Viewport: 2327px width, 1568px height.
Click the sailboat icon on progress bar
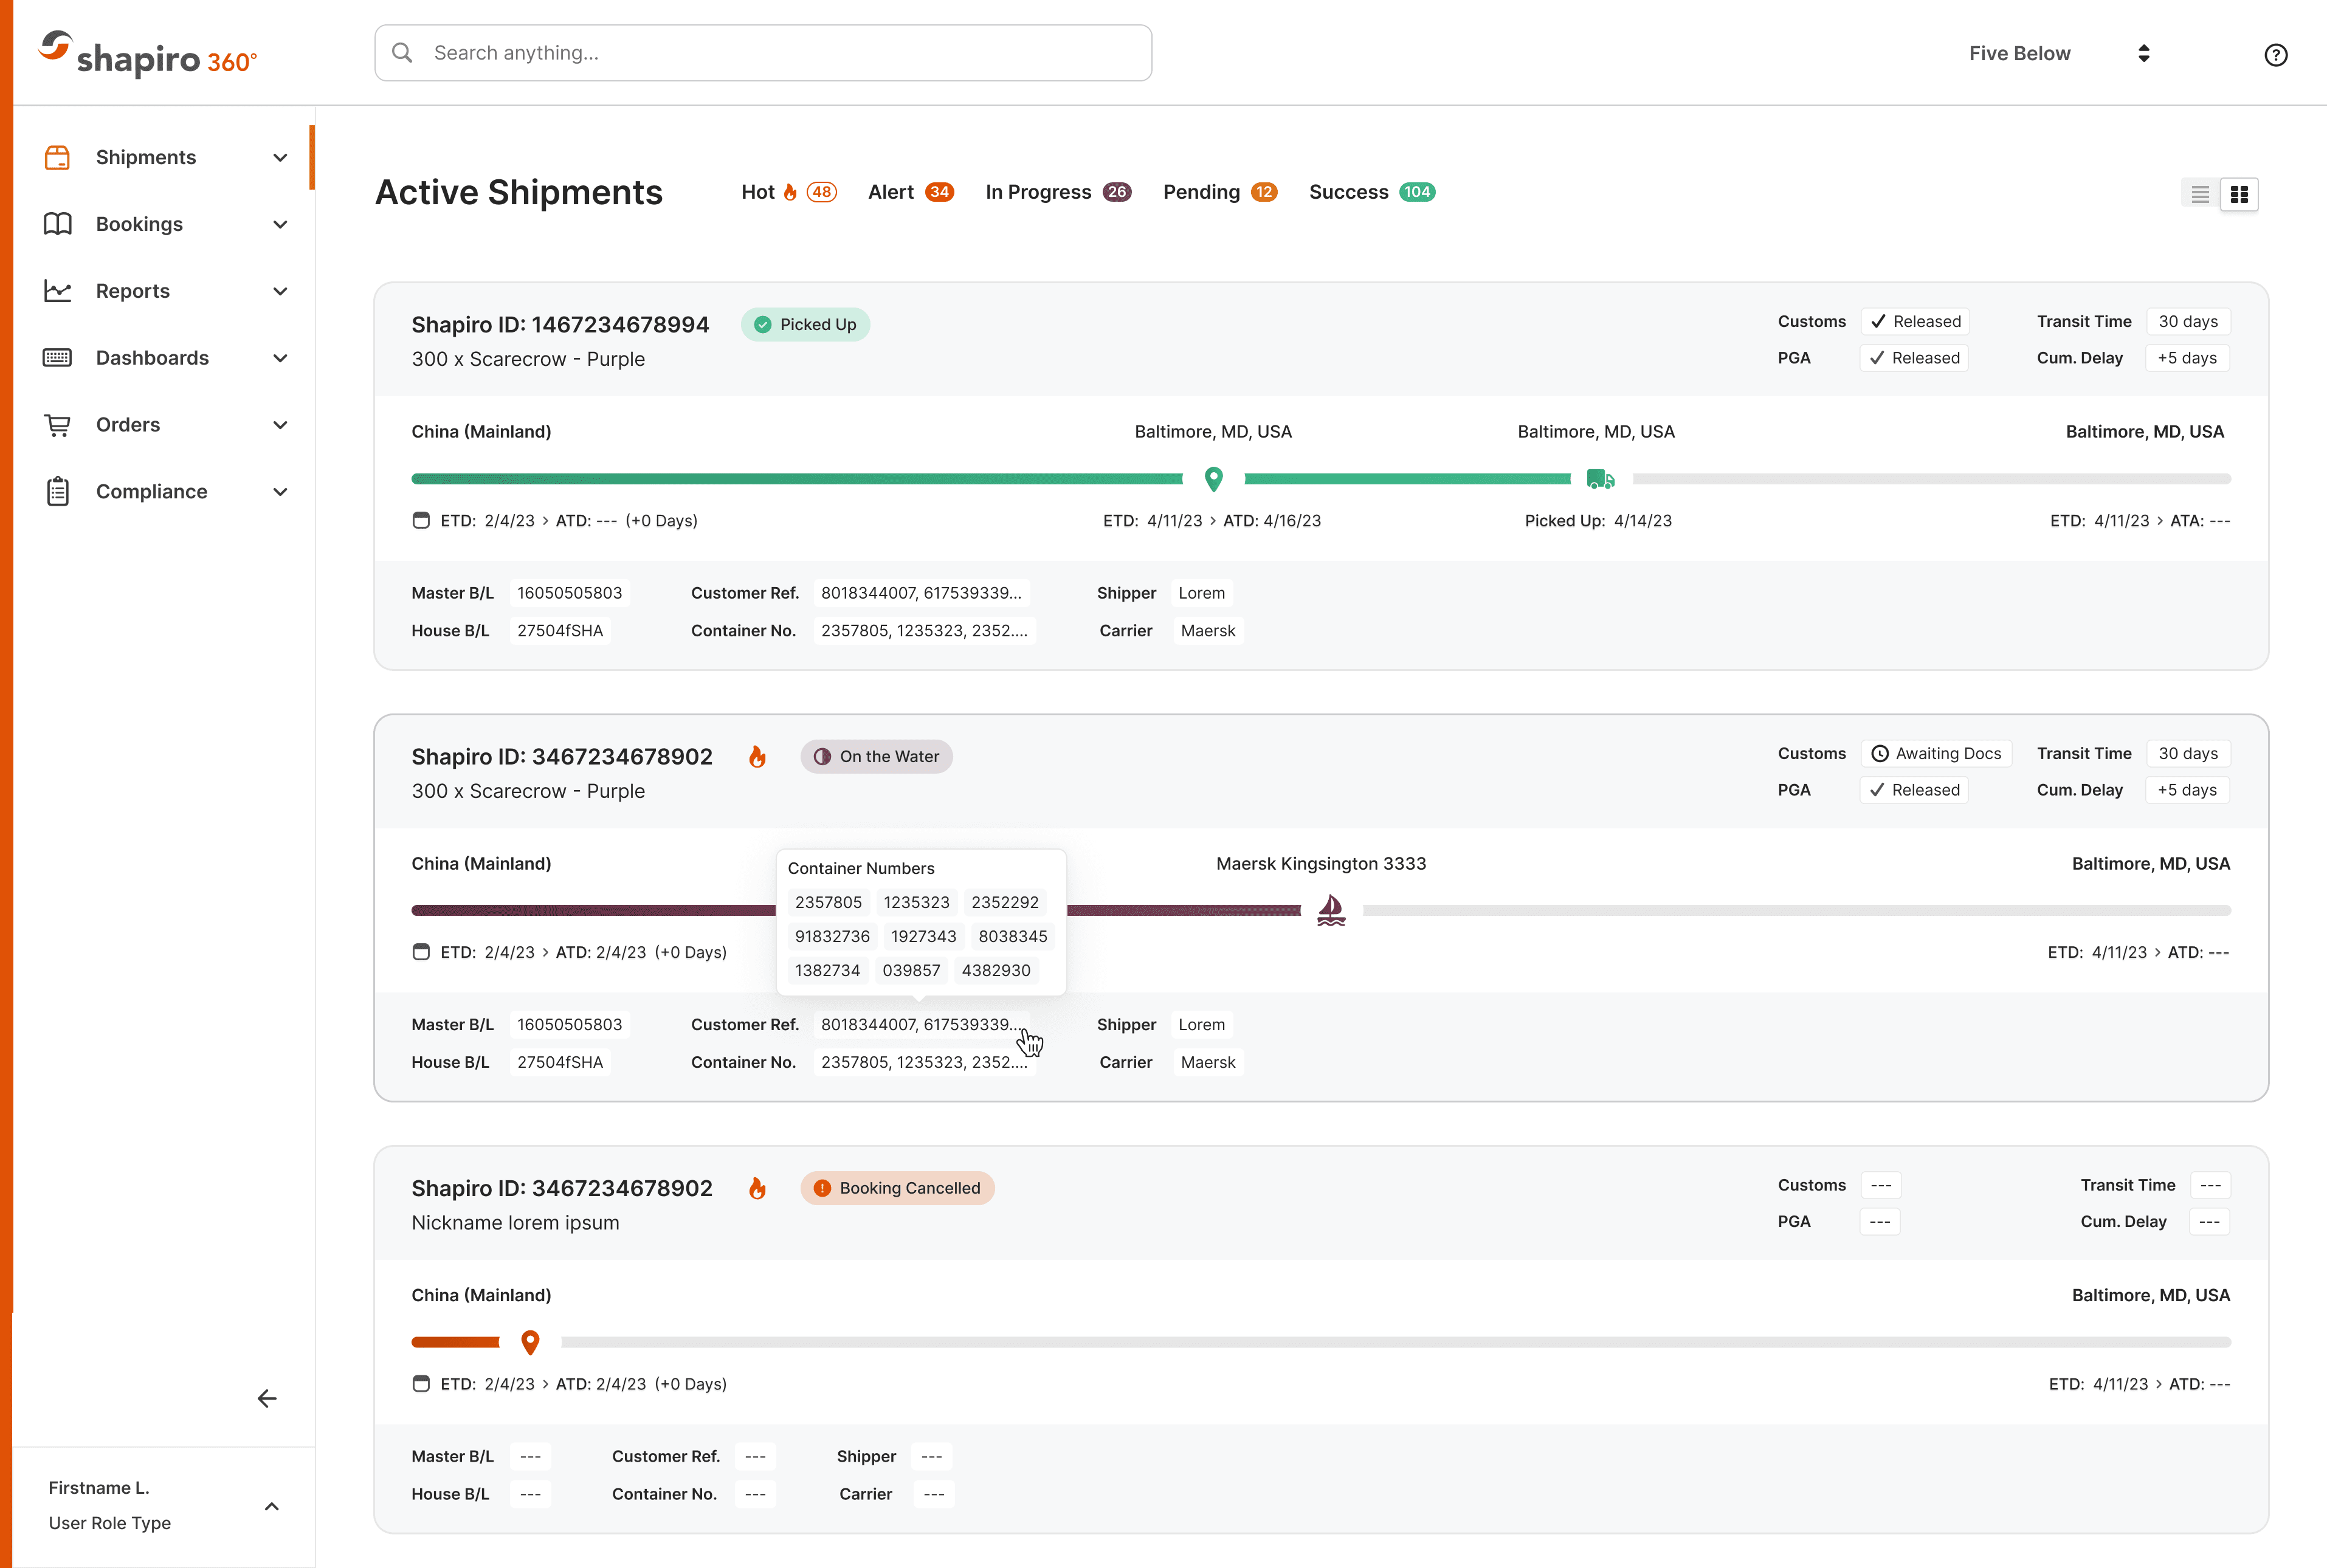point(1331,910)
